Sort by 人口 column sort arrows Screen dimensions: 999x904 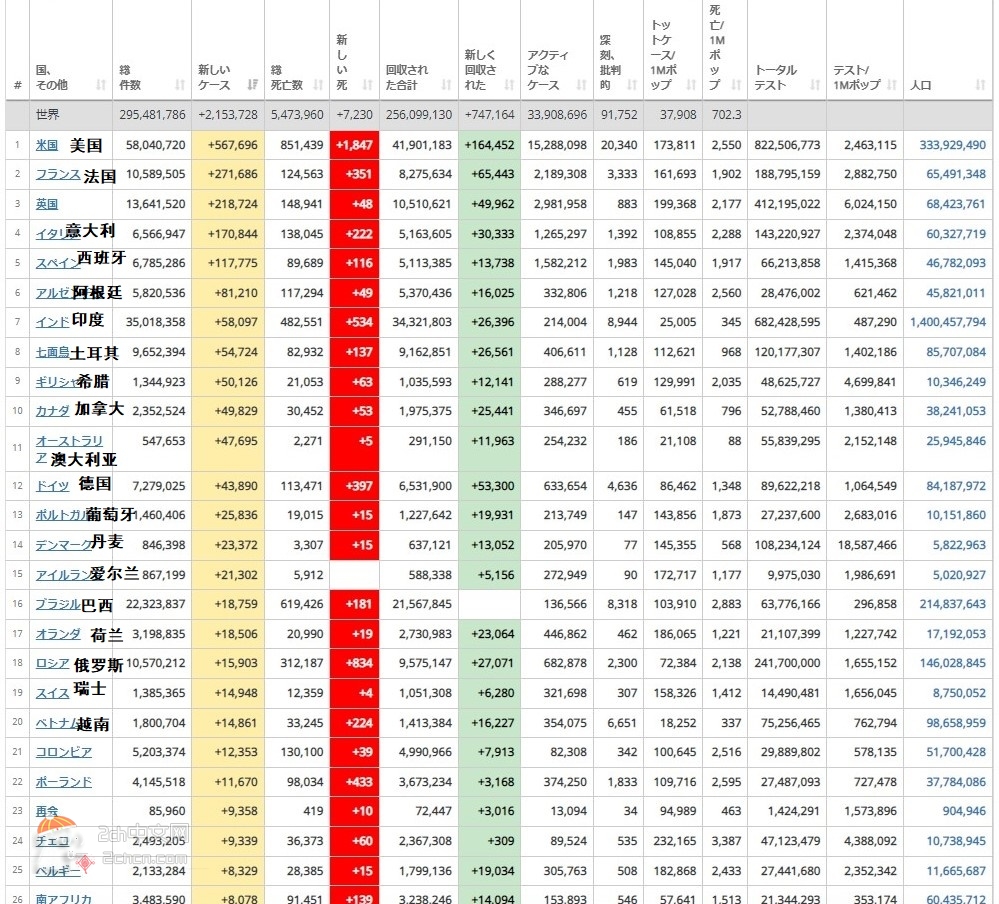click(x=981, y=85)
